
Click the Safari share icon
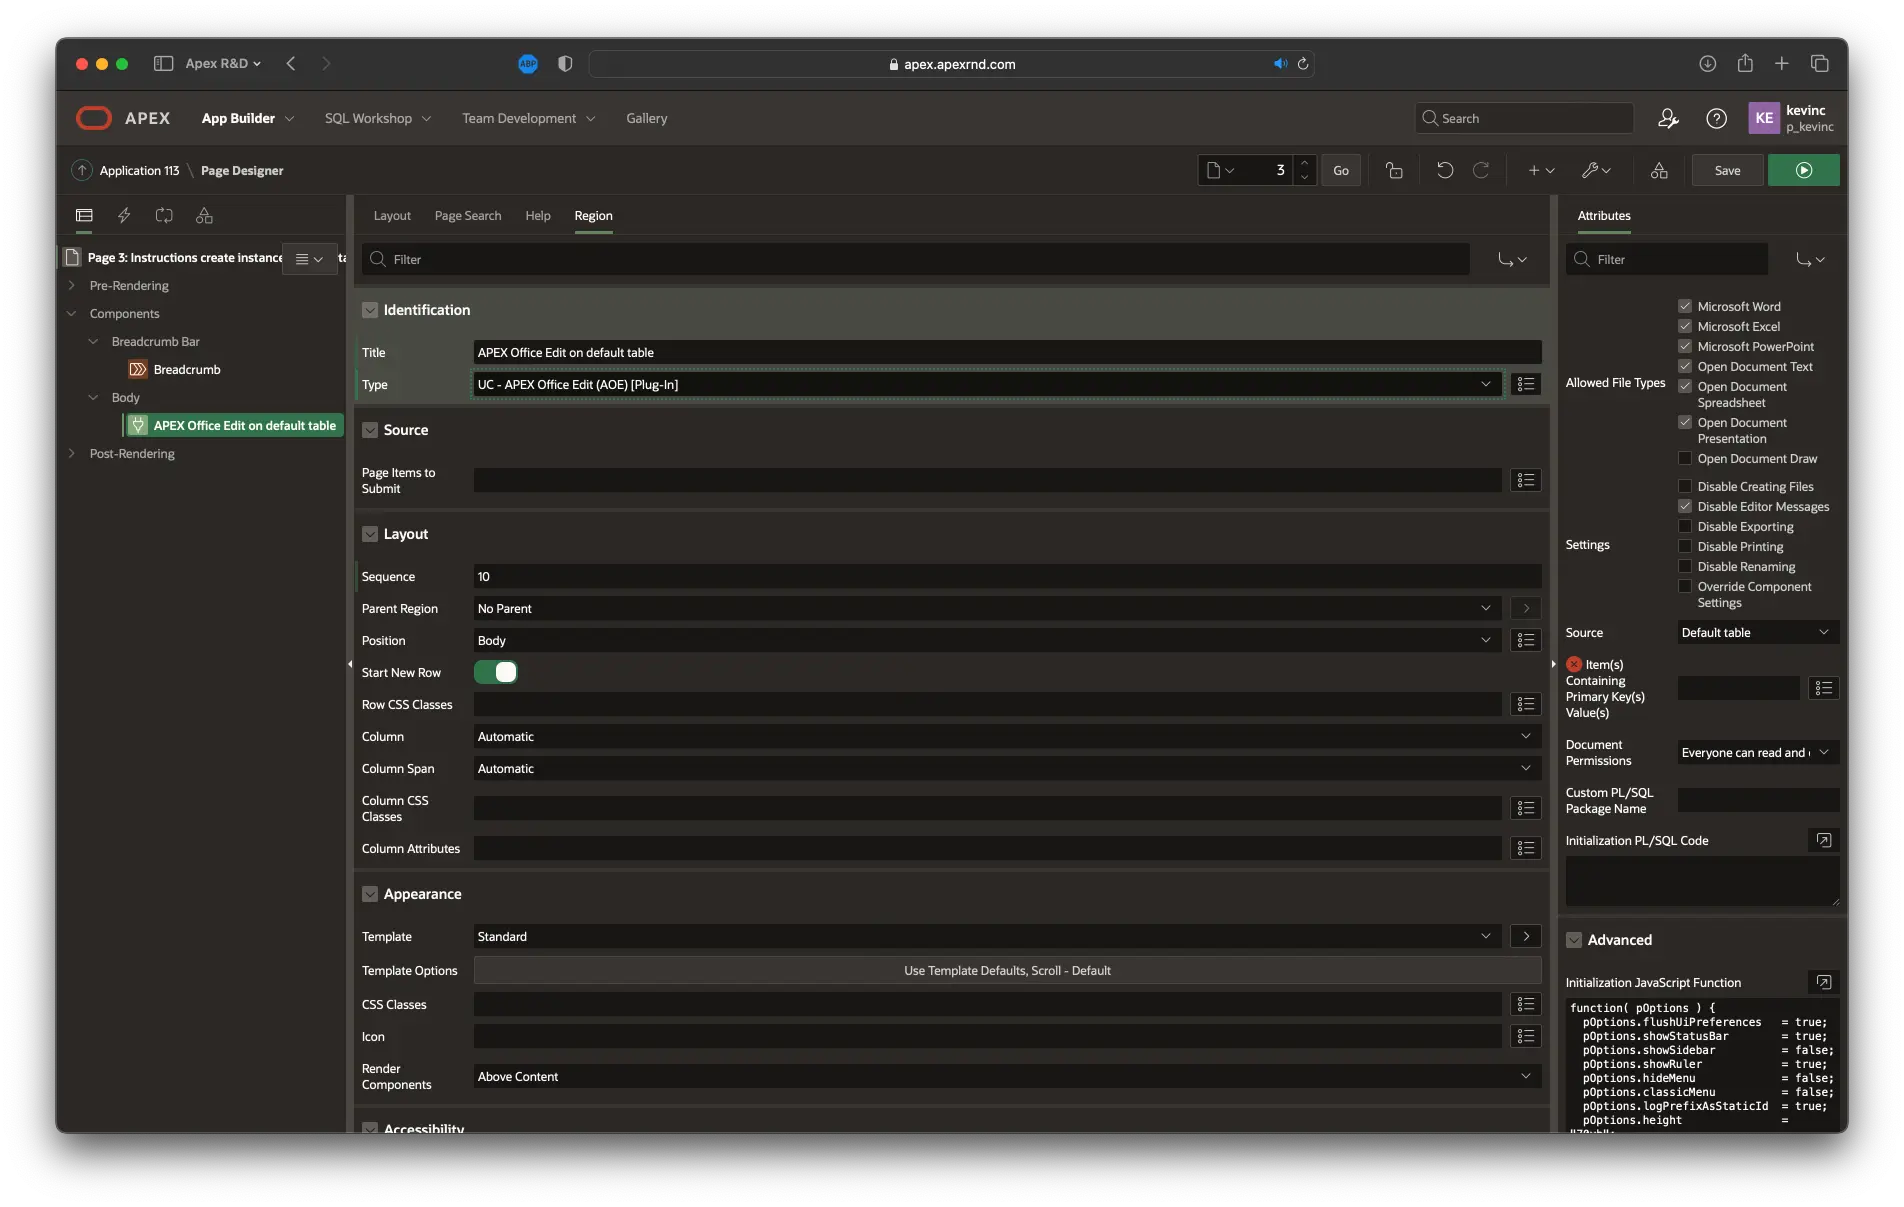tap(1745, 63)
